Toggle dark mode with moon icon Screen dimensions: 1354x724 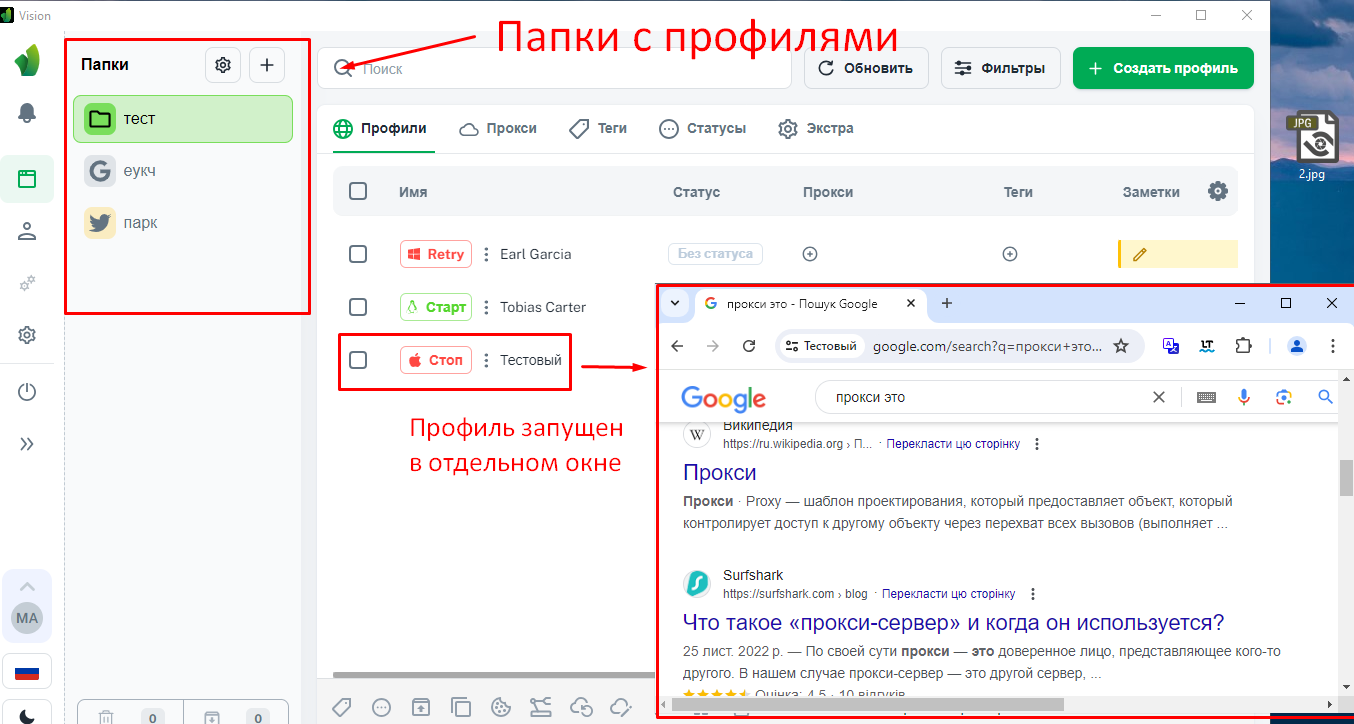27,713
